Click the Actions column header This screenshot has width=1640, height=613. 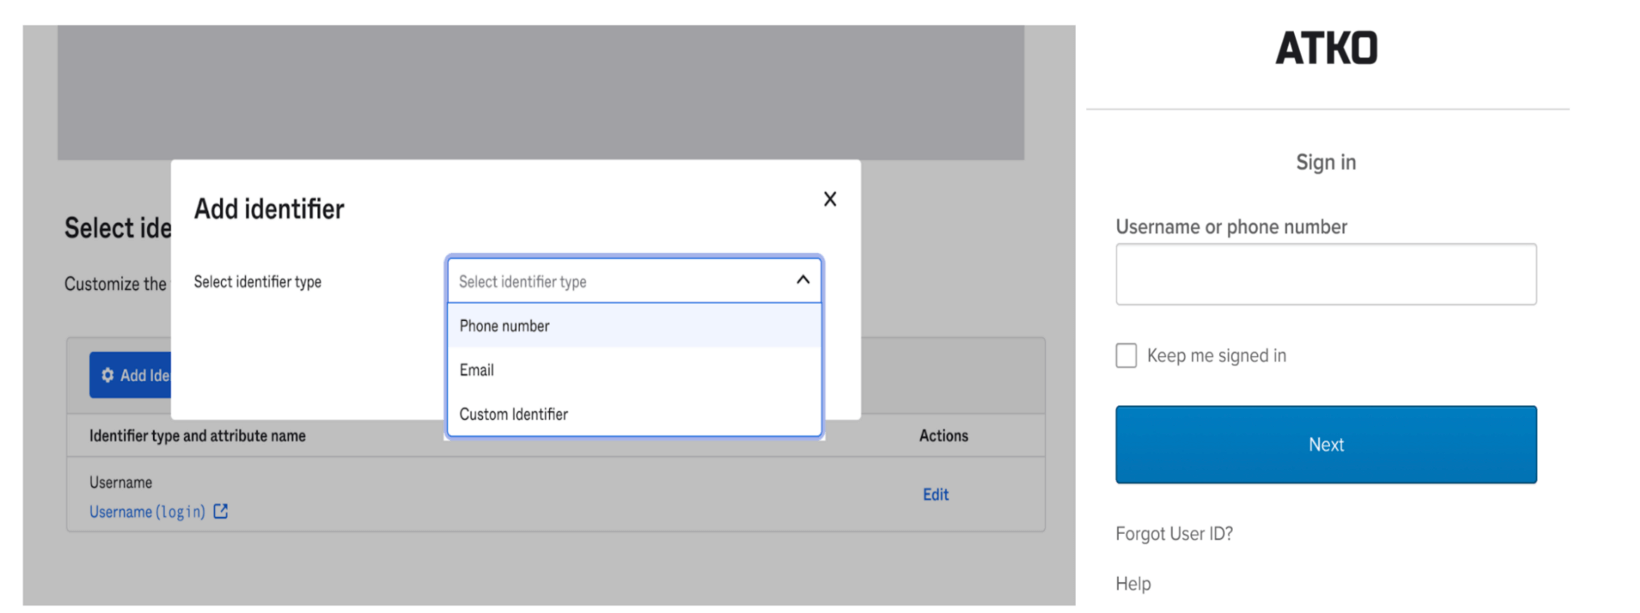pos(943,436)
